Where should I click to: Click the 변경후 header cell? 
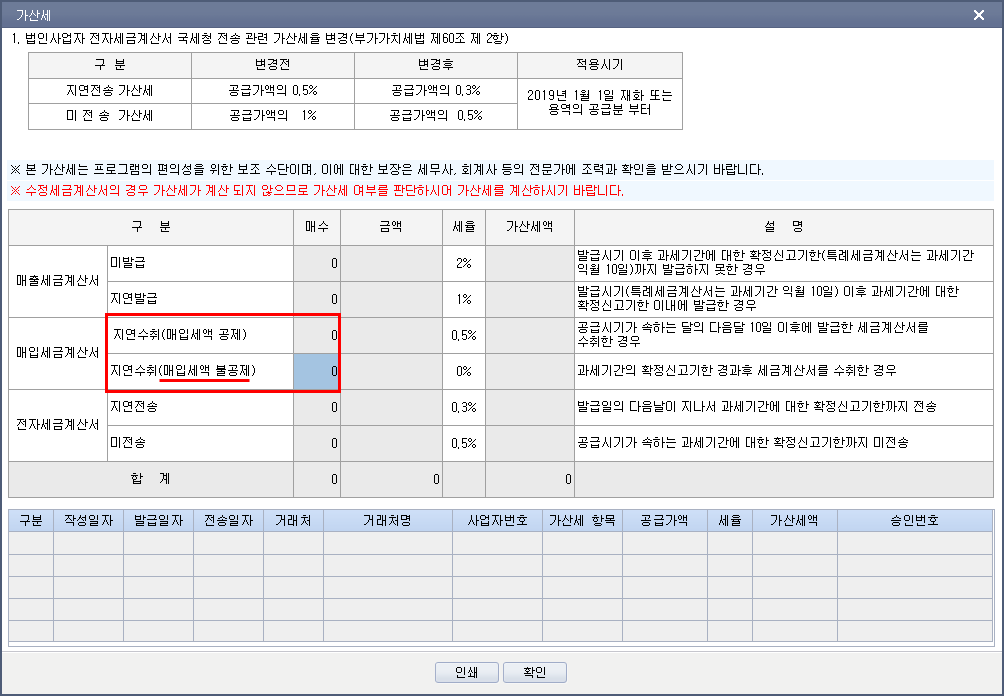tap(435, 65)
